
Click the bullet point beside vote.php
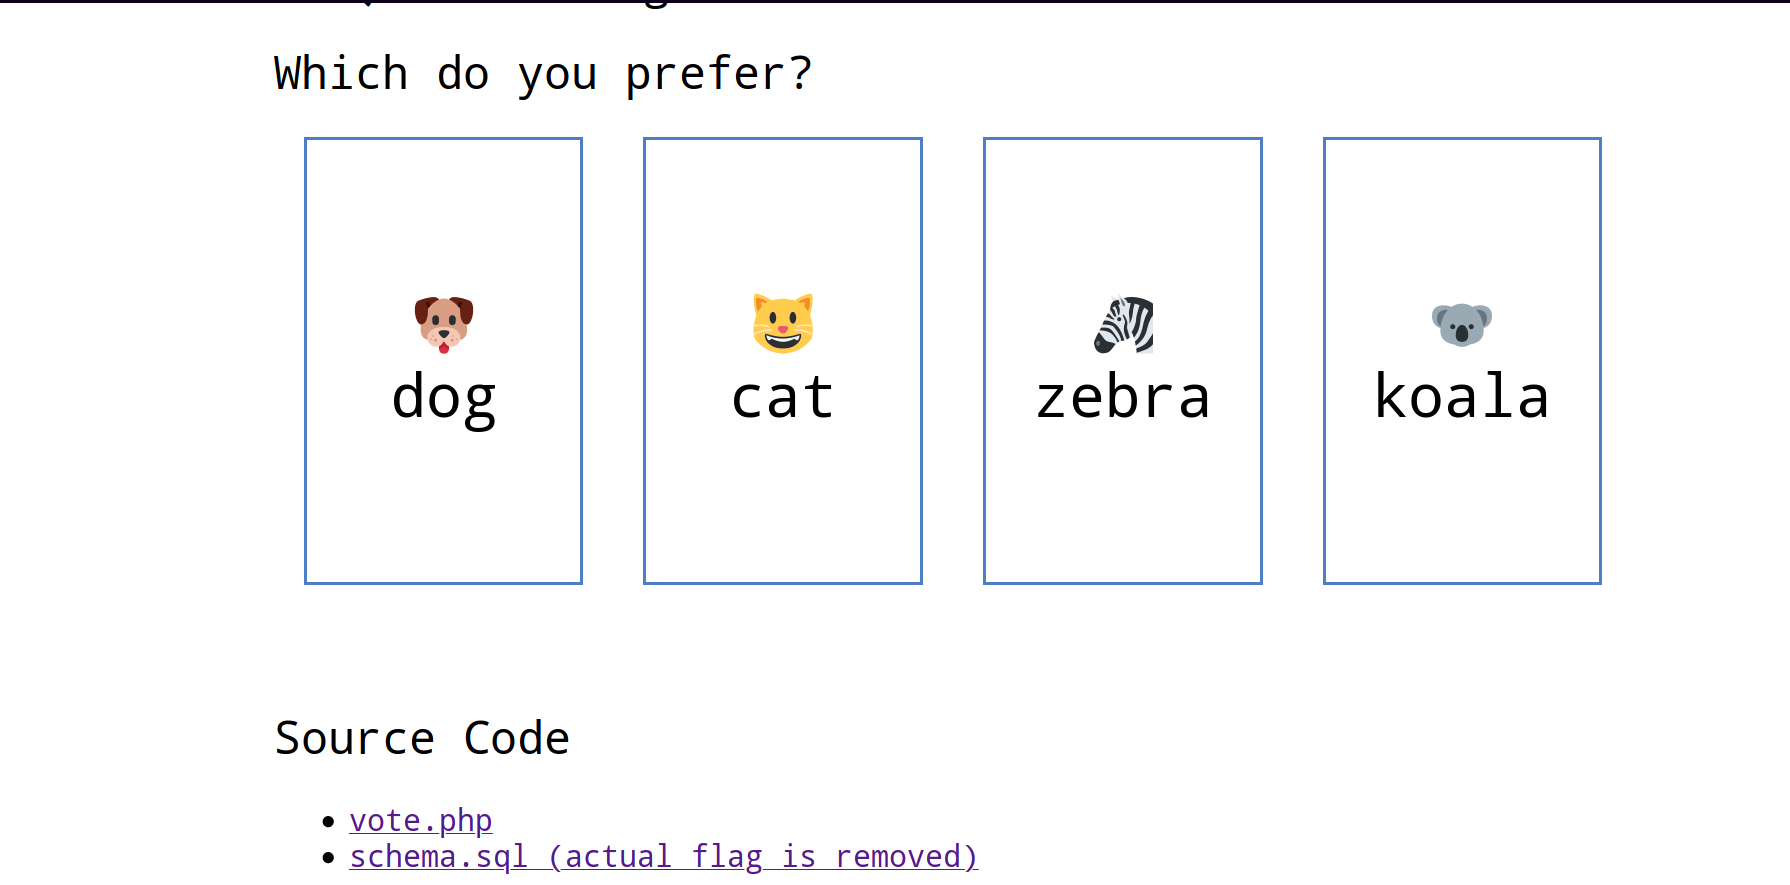pyautogui.click(x=328, y=822)
